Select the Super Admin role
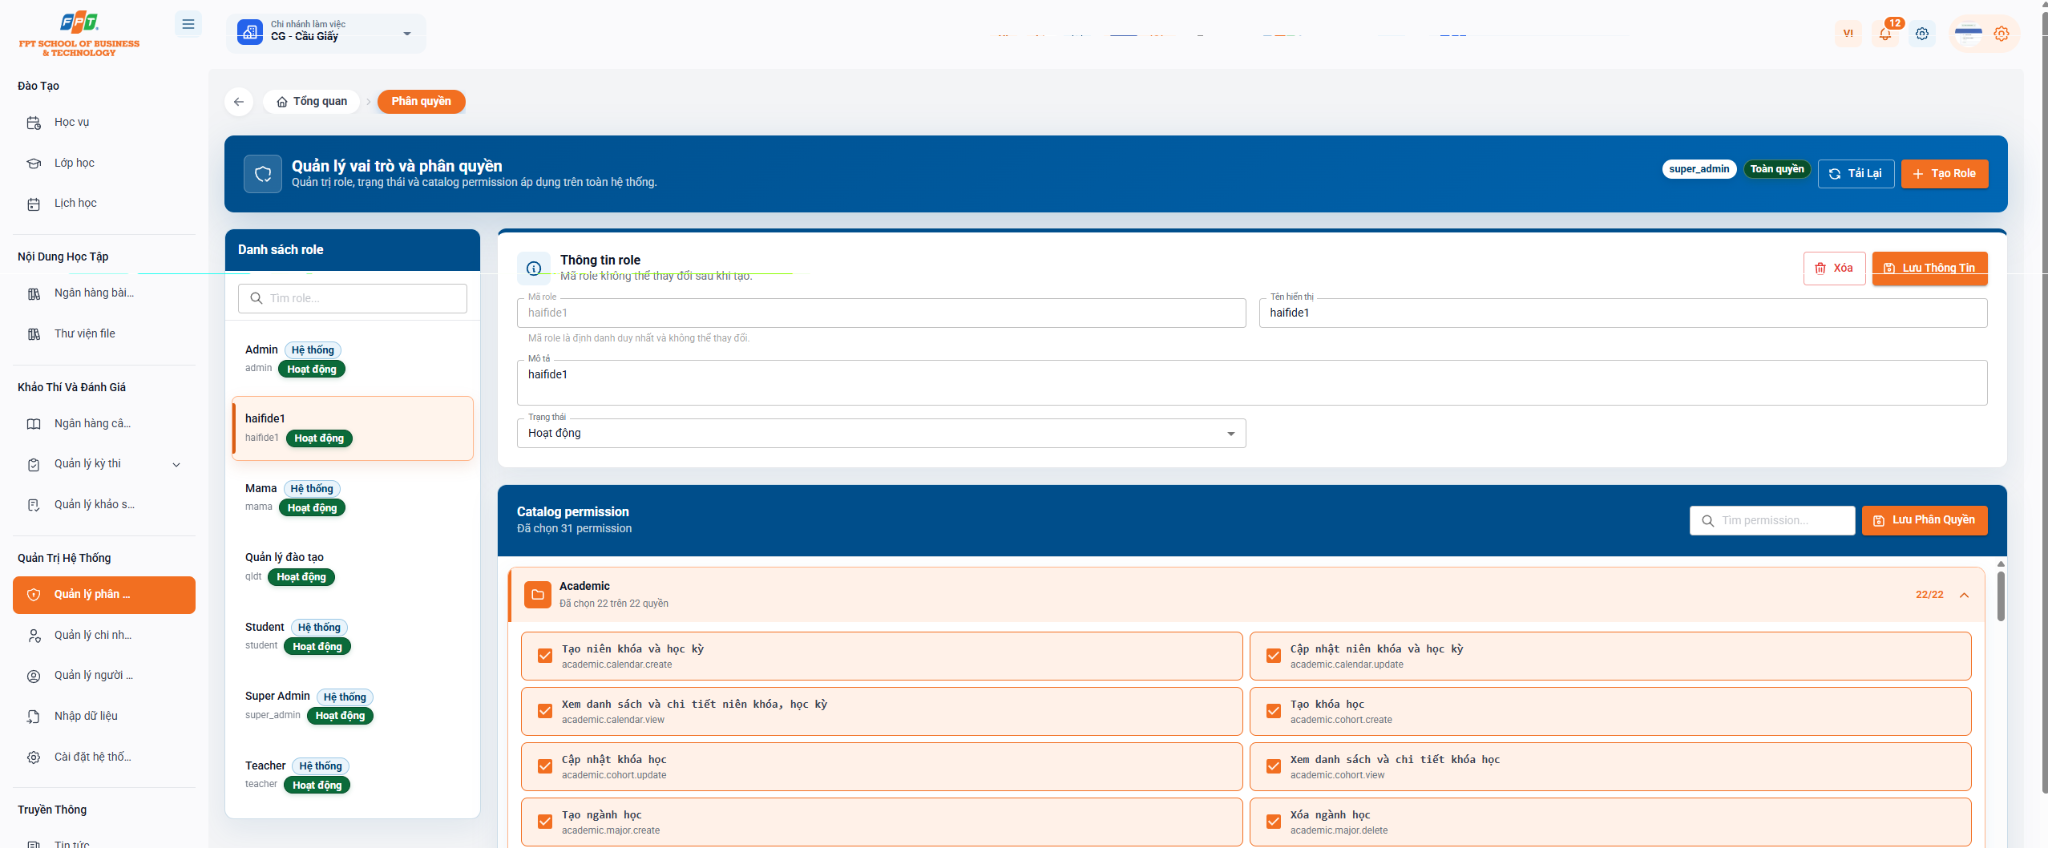This screenshot has width=2048, height=848. tap(353, 706)
